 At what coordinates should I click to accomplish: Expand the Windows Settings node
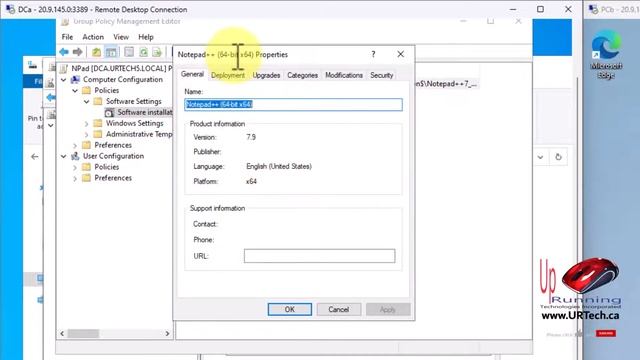[87, 123]
